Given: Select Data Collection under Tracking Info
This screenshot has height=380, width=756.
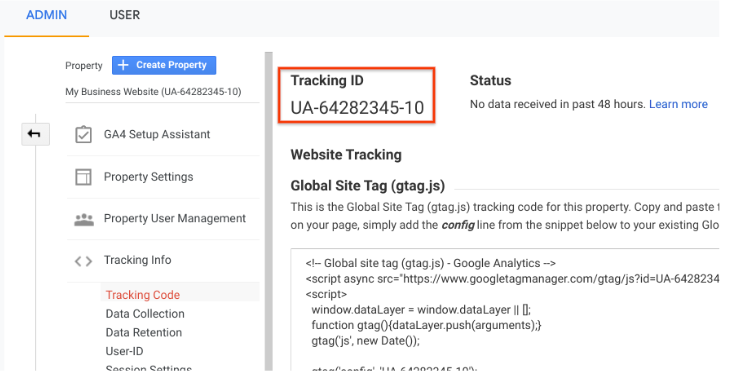Looking at the screenshot, I should pyautogui.click(x=145, y=313).
